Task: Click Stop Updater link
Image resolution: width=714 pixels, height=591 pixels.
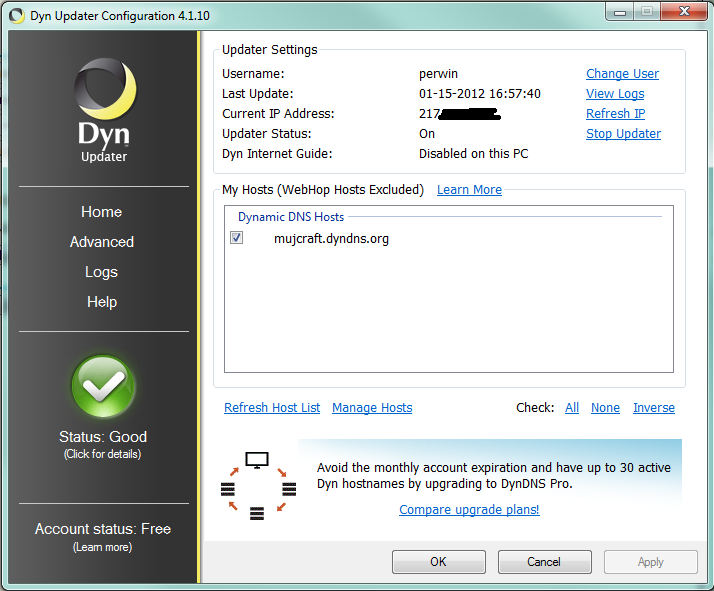Action: pyautogui.click(x=623, y=134)
